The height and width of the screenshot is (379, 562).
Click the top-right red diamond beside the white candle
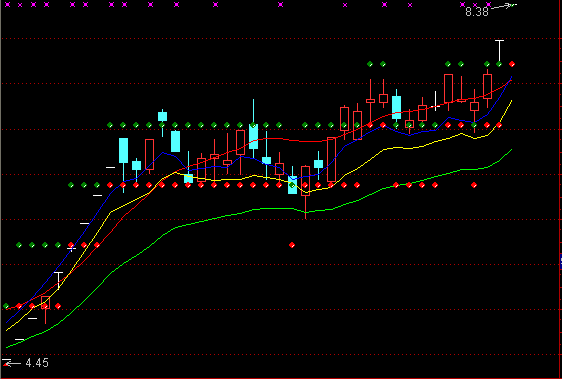point(512,64)
